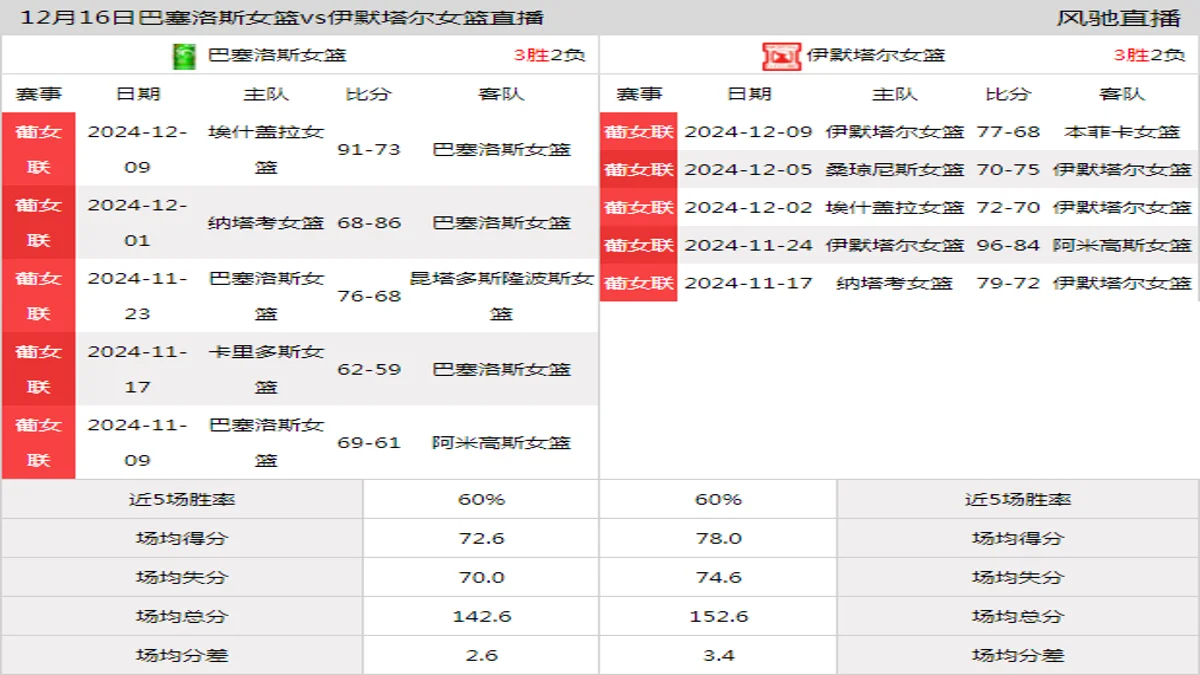
Task: Click the page title about 12月16日 live broadcast
Action: click(285, 16)
